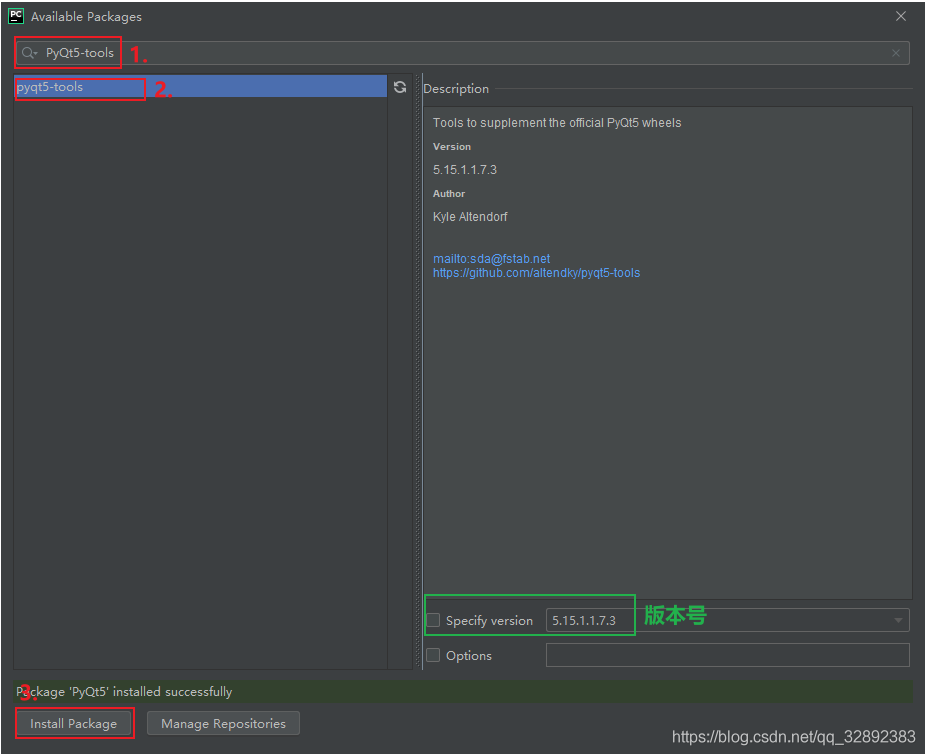Click the version number field showing 5.15.1.1.7.3

[590, 620]
